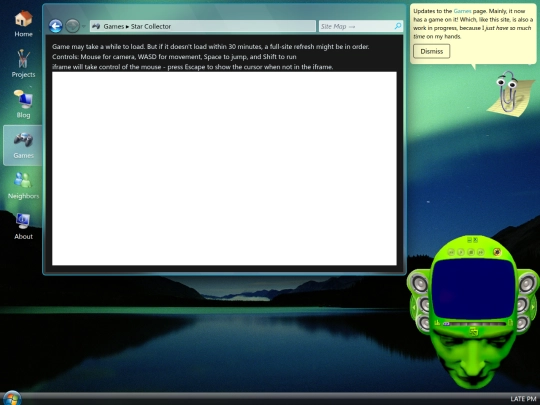Skip forward in the green media player
Image resolution: width=540 pixels, height=405 pixels.
pos(481,252)
